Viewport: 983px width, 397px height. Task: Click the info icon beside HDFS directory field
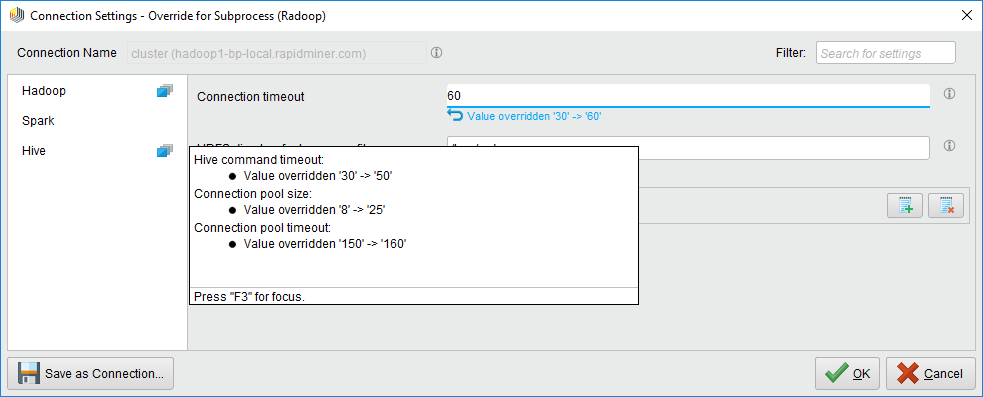(x=949, y=146)
